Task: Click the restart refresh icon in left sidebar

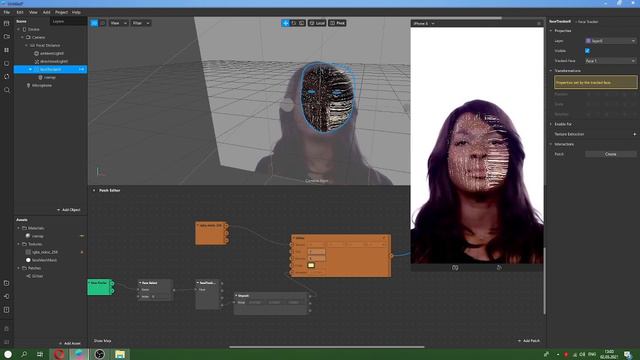Action: click(7, 76)
